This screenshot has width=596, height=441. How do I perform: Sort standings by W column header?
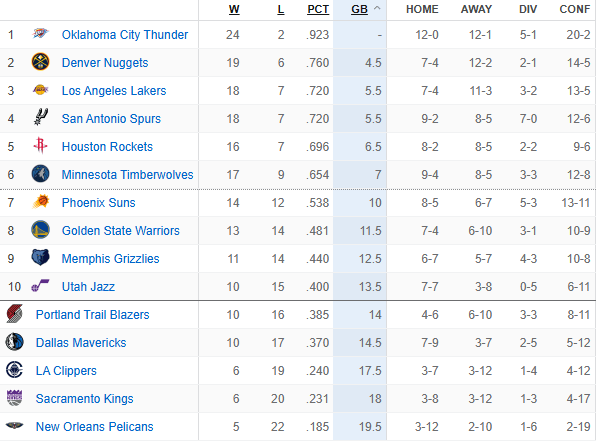click(234, 9)
